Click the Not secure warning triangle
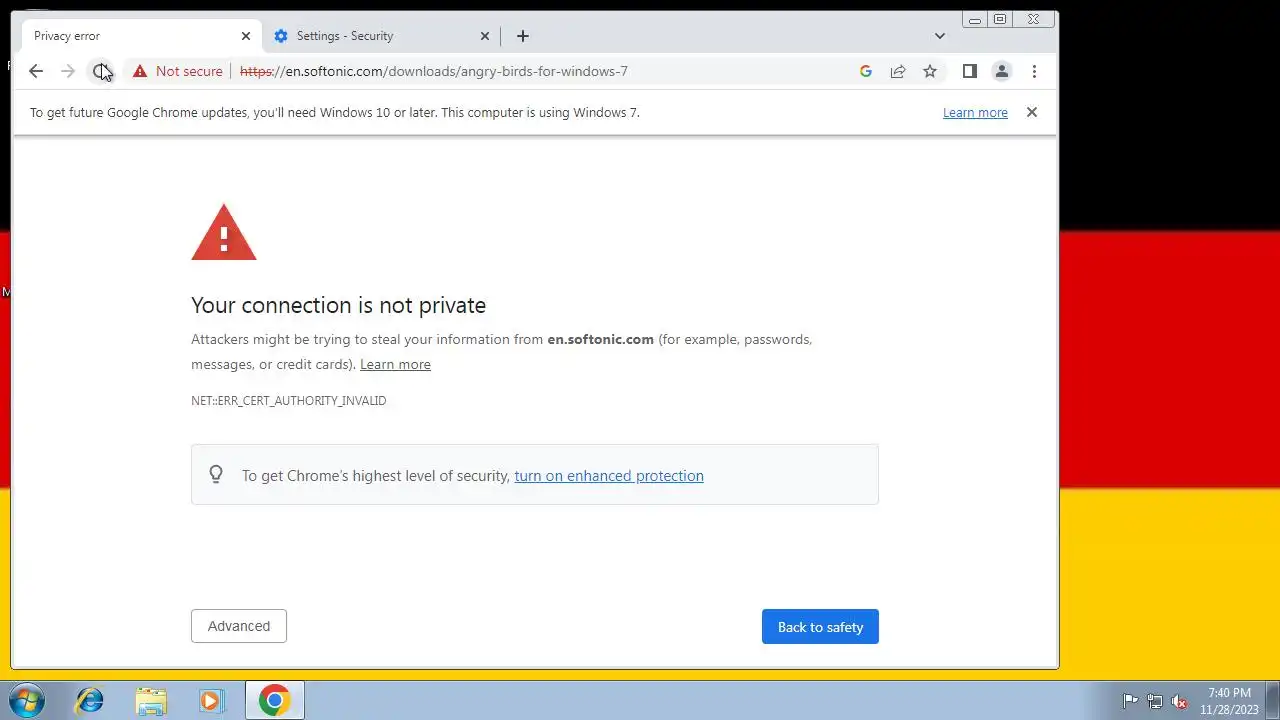The image size is (1280, 720). pos(140,71)
